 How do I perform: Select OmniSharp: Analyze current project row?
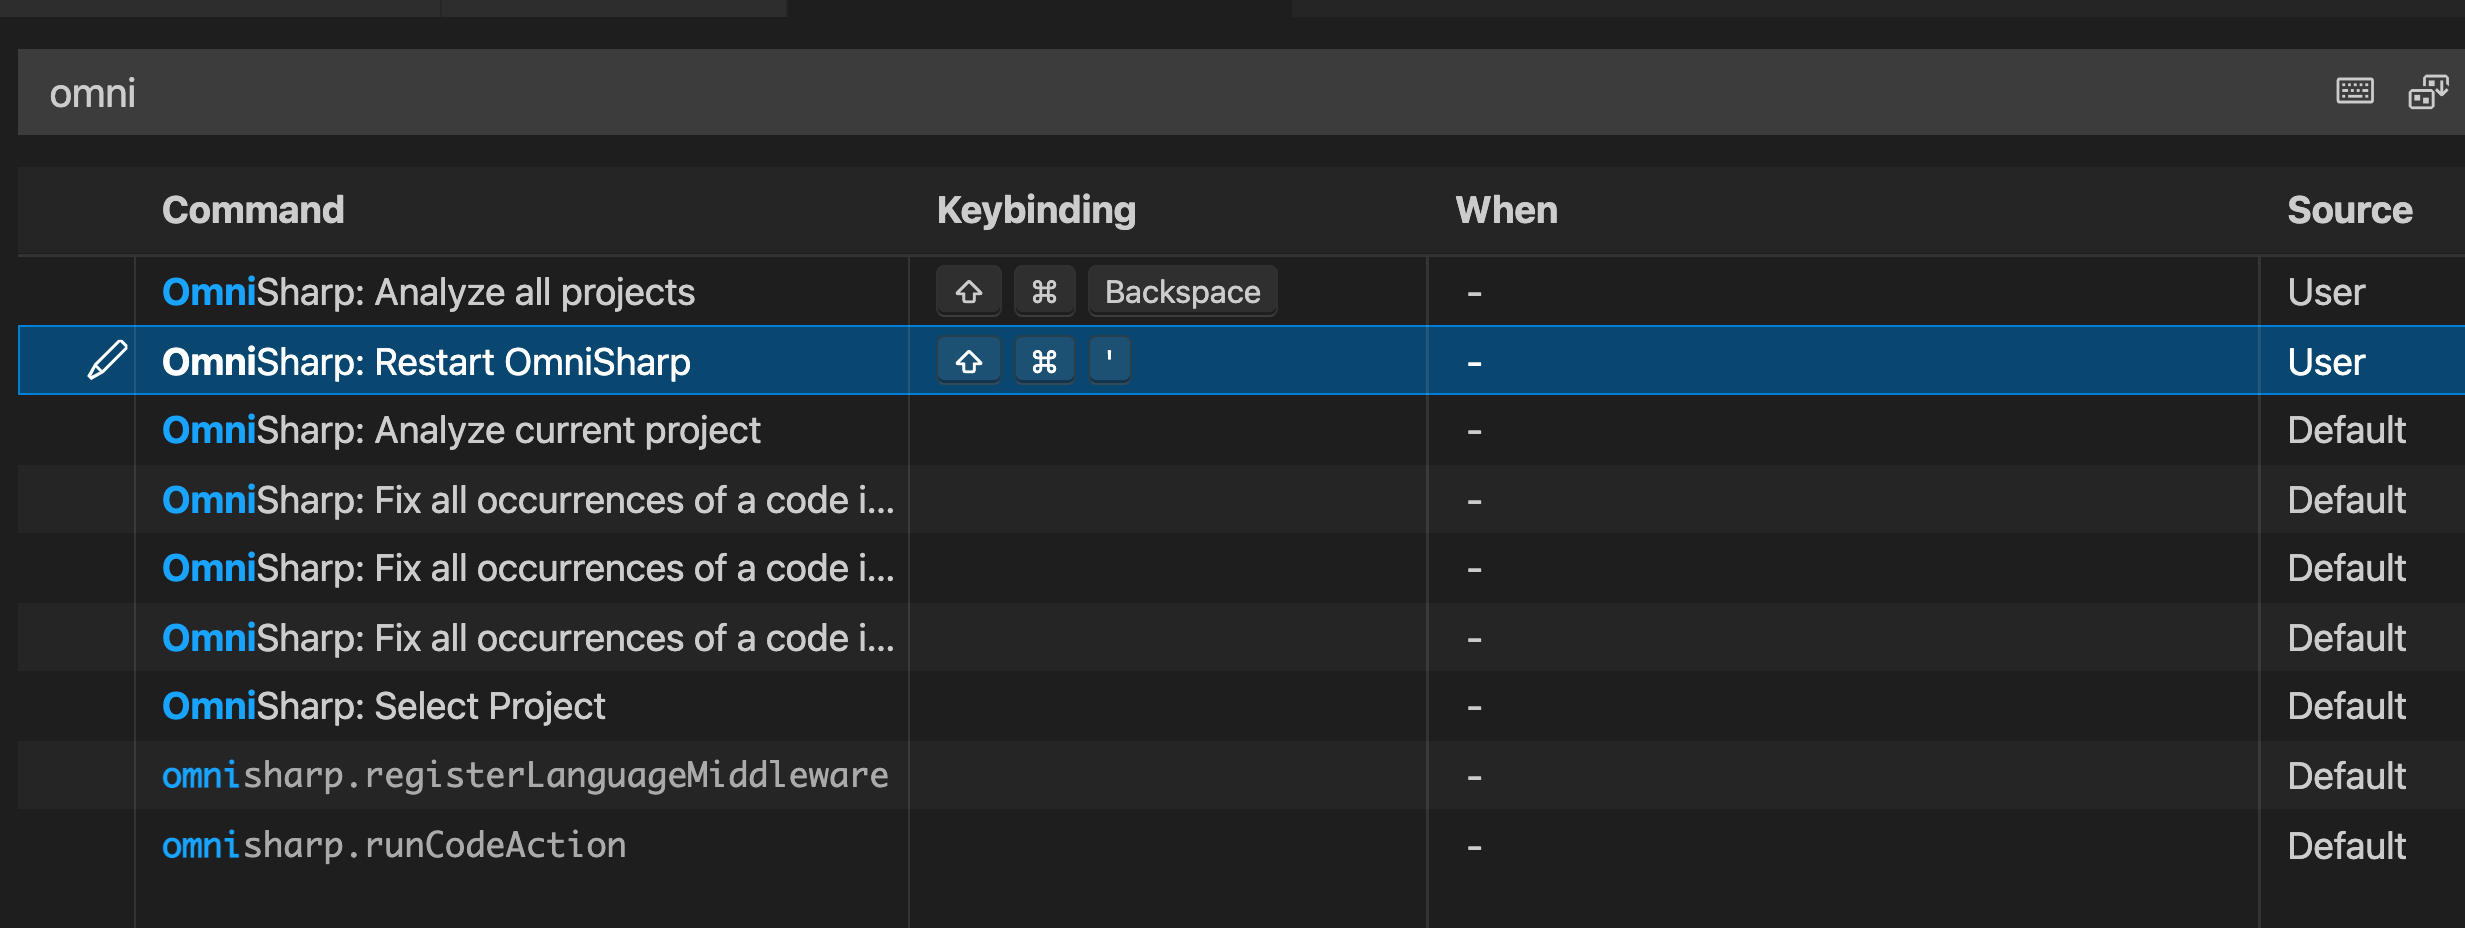click(x=1241, y=430)
